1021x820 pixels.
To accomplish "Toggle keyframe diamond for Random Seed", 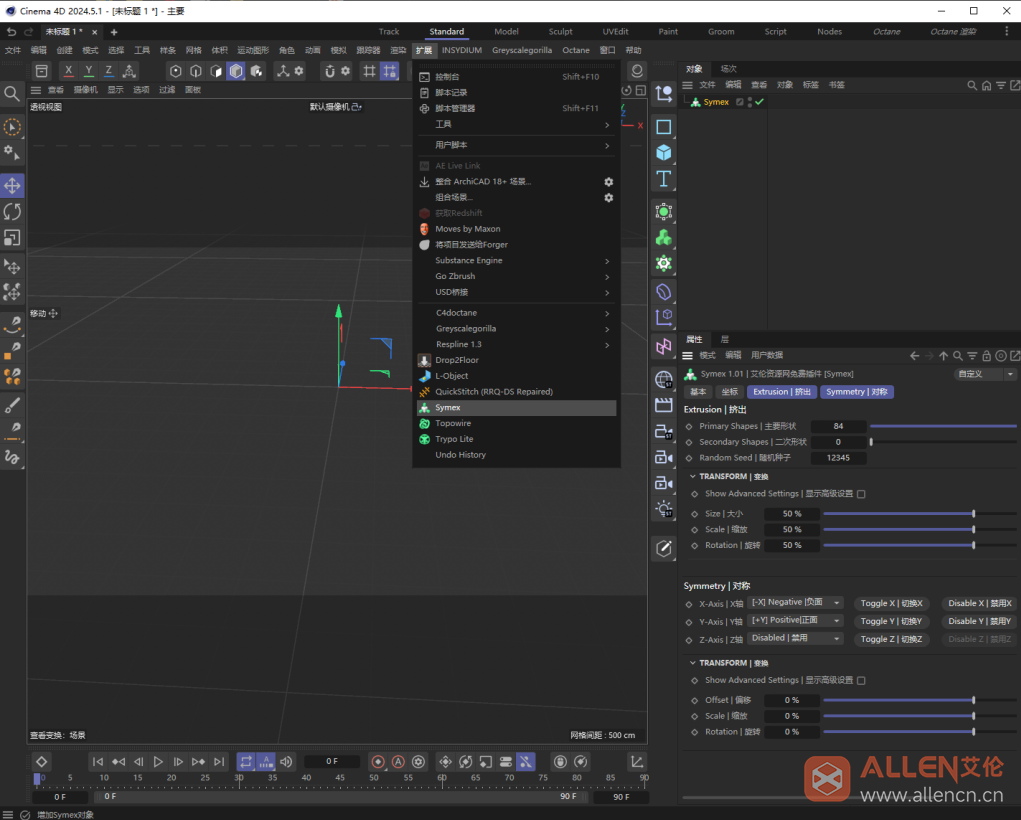I will click(689, 458).
